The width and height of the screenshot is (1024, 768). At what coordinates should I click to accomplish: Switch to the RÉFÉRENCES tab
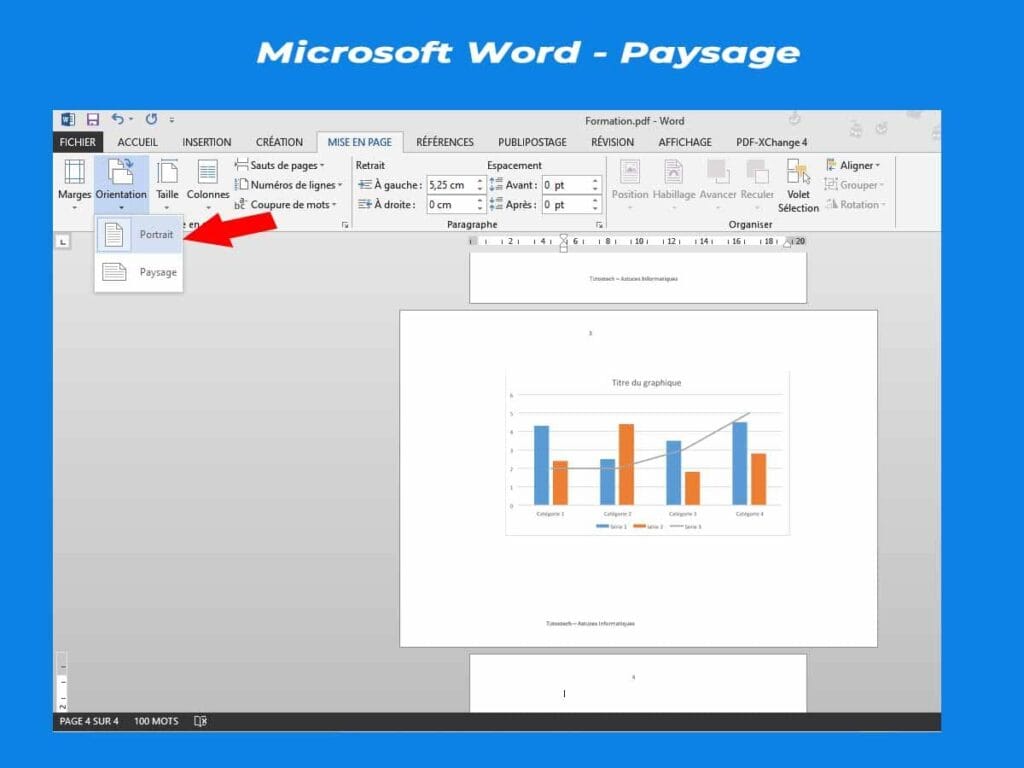[445, 142]
